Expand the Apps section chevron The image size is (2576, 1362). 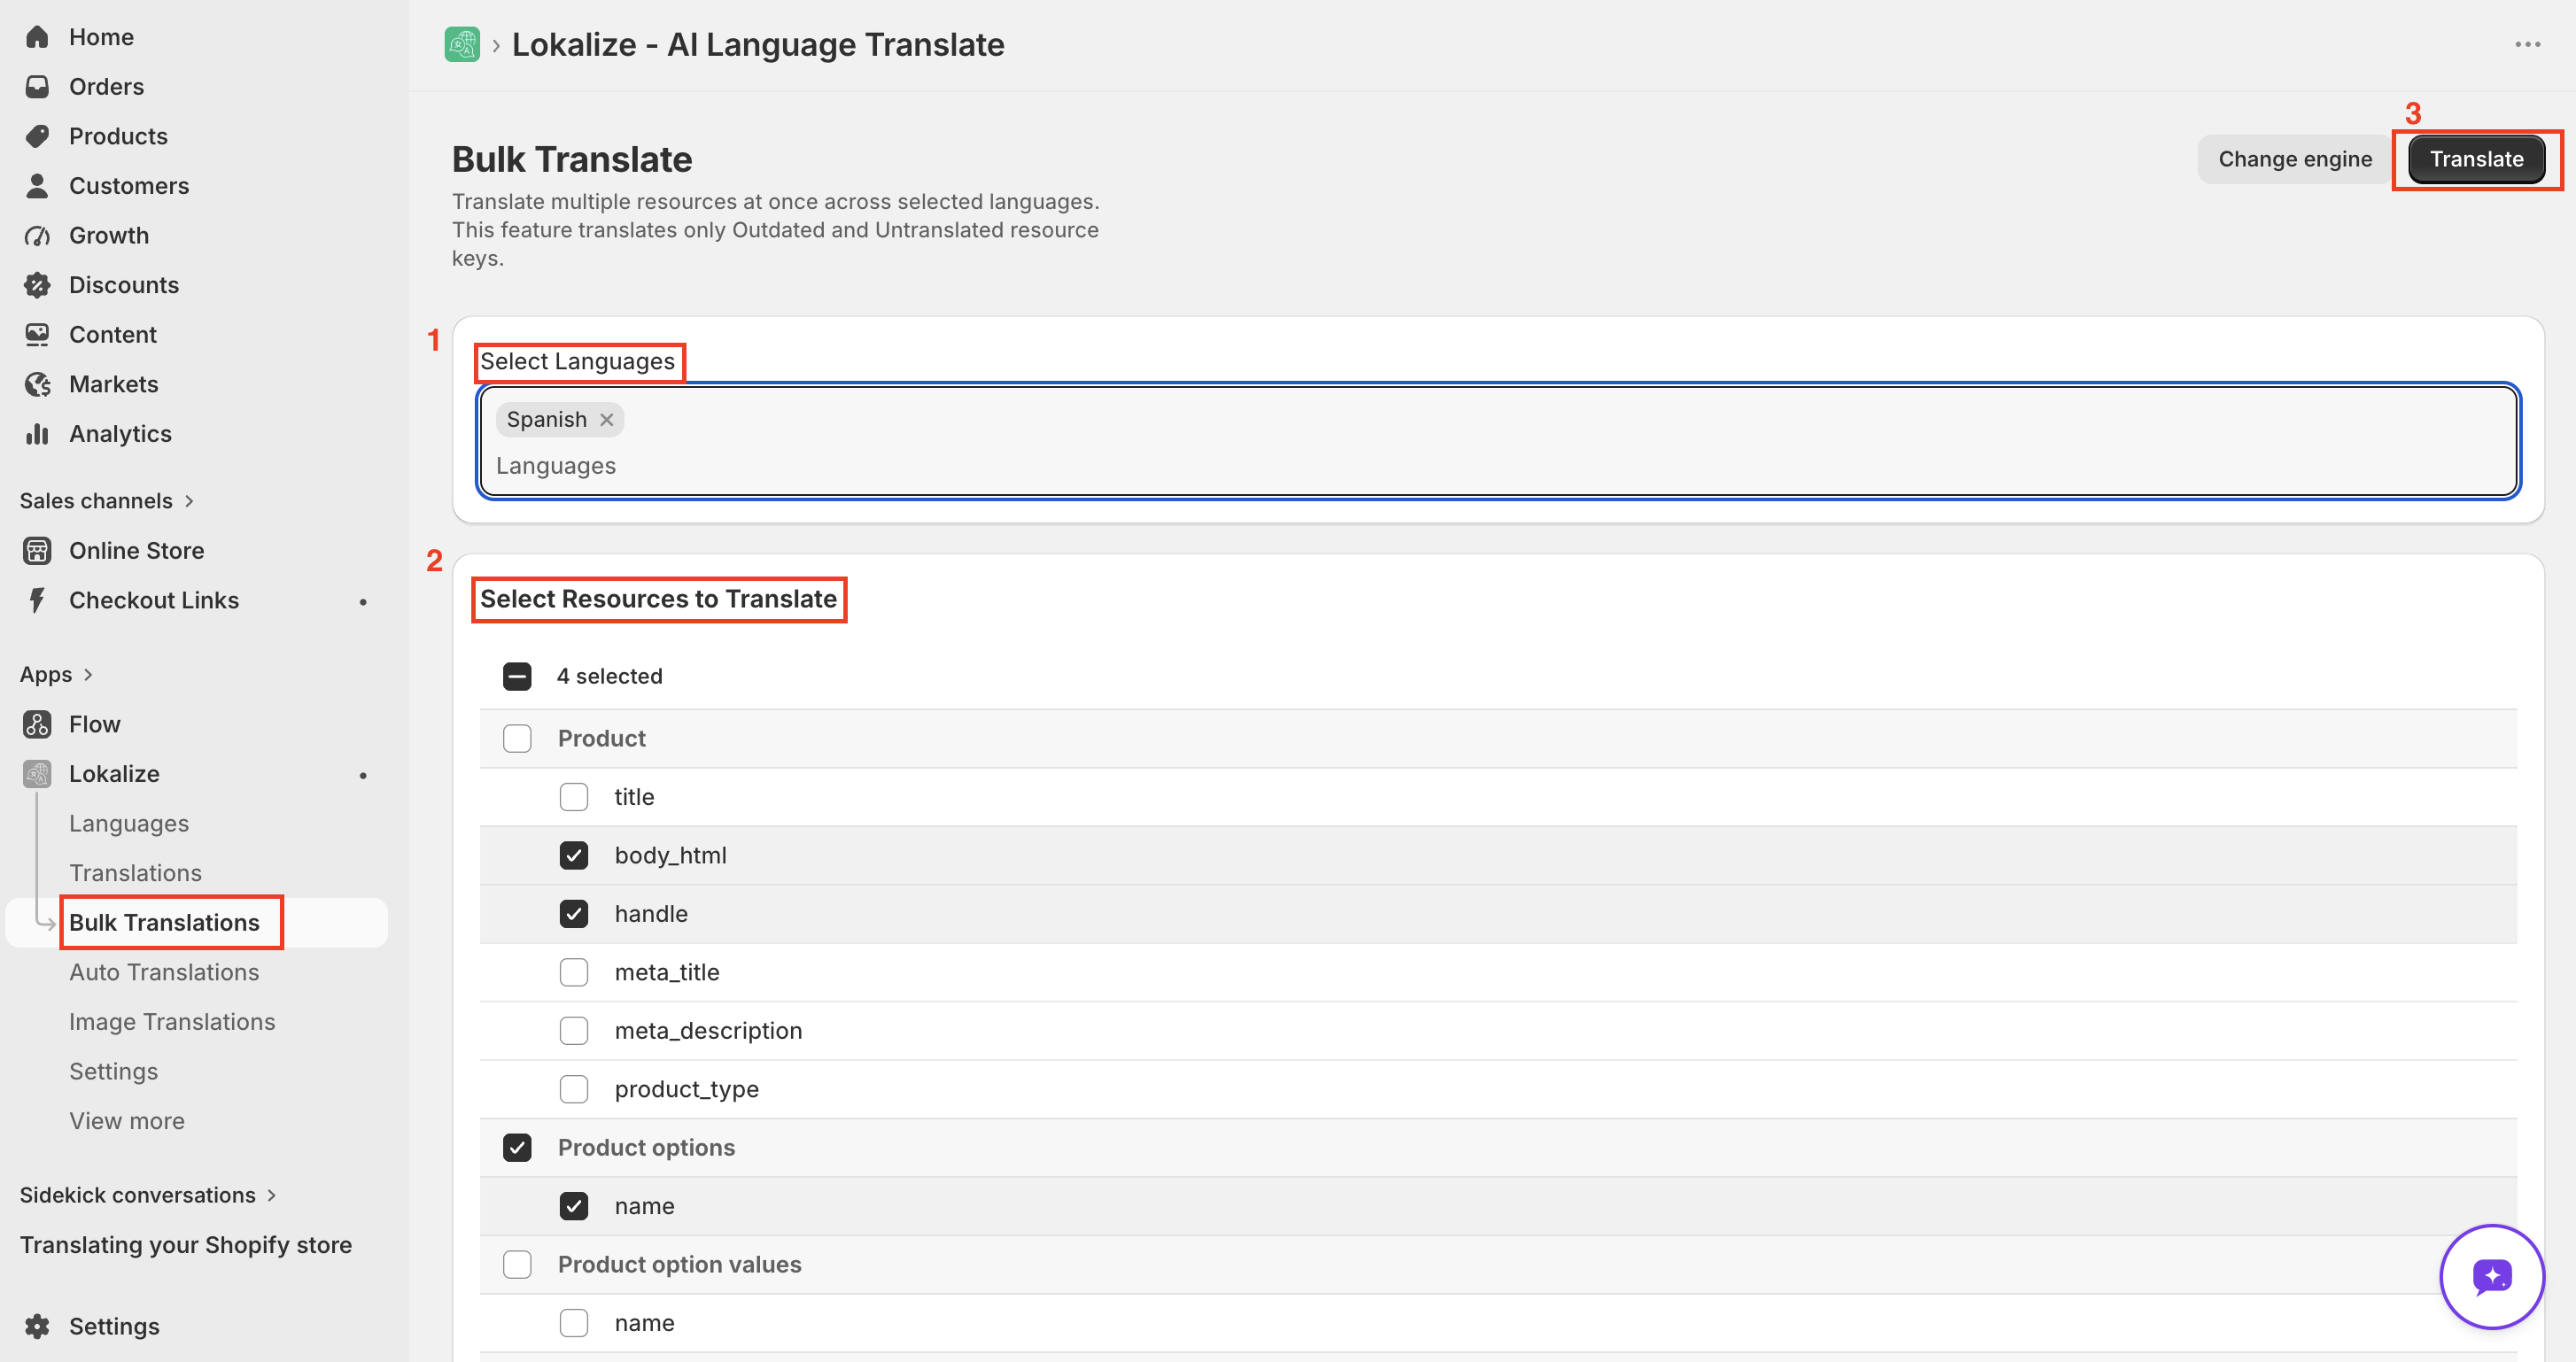pos(88,675)
